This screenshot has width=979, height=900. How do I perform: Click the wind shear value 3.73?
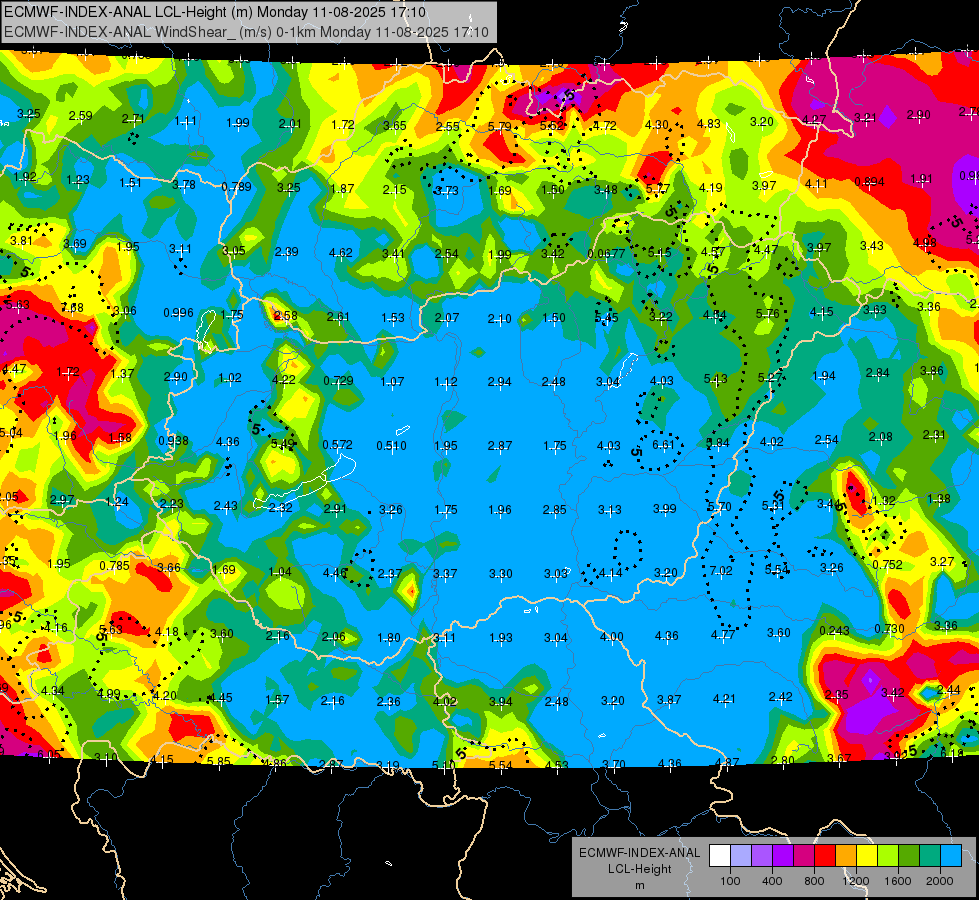tap(446, 191)
